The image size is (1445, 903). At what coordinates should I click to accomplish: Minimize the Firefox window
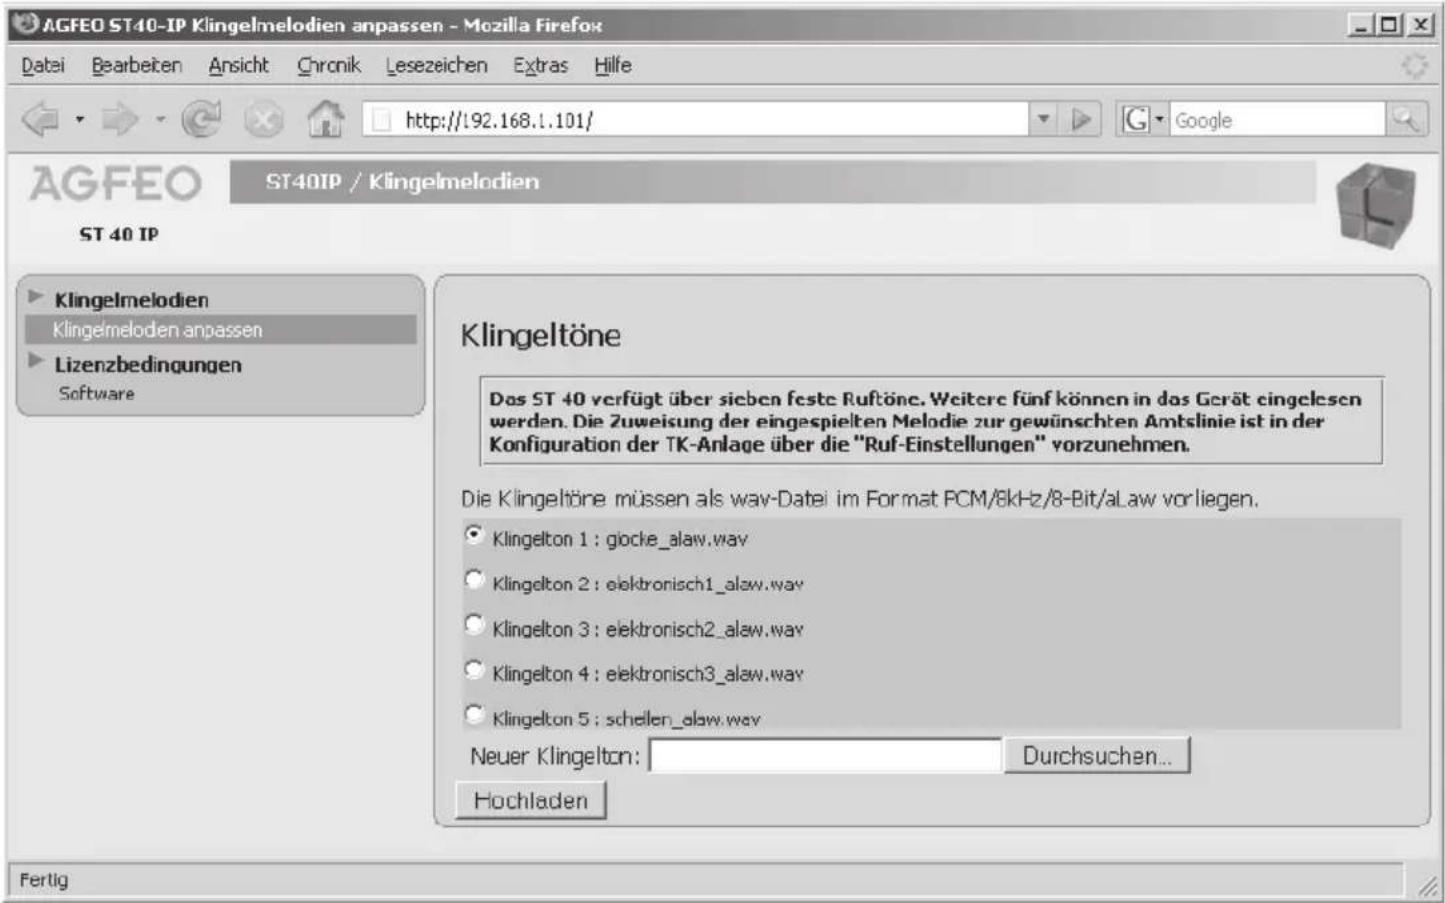1361,24
